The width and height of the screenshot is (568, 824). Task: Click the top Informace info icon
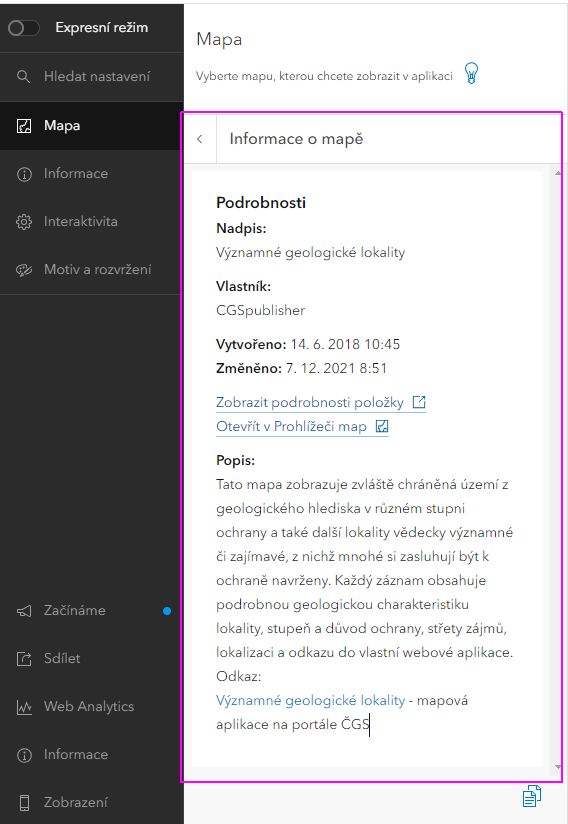click(x=24, y=174)
